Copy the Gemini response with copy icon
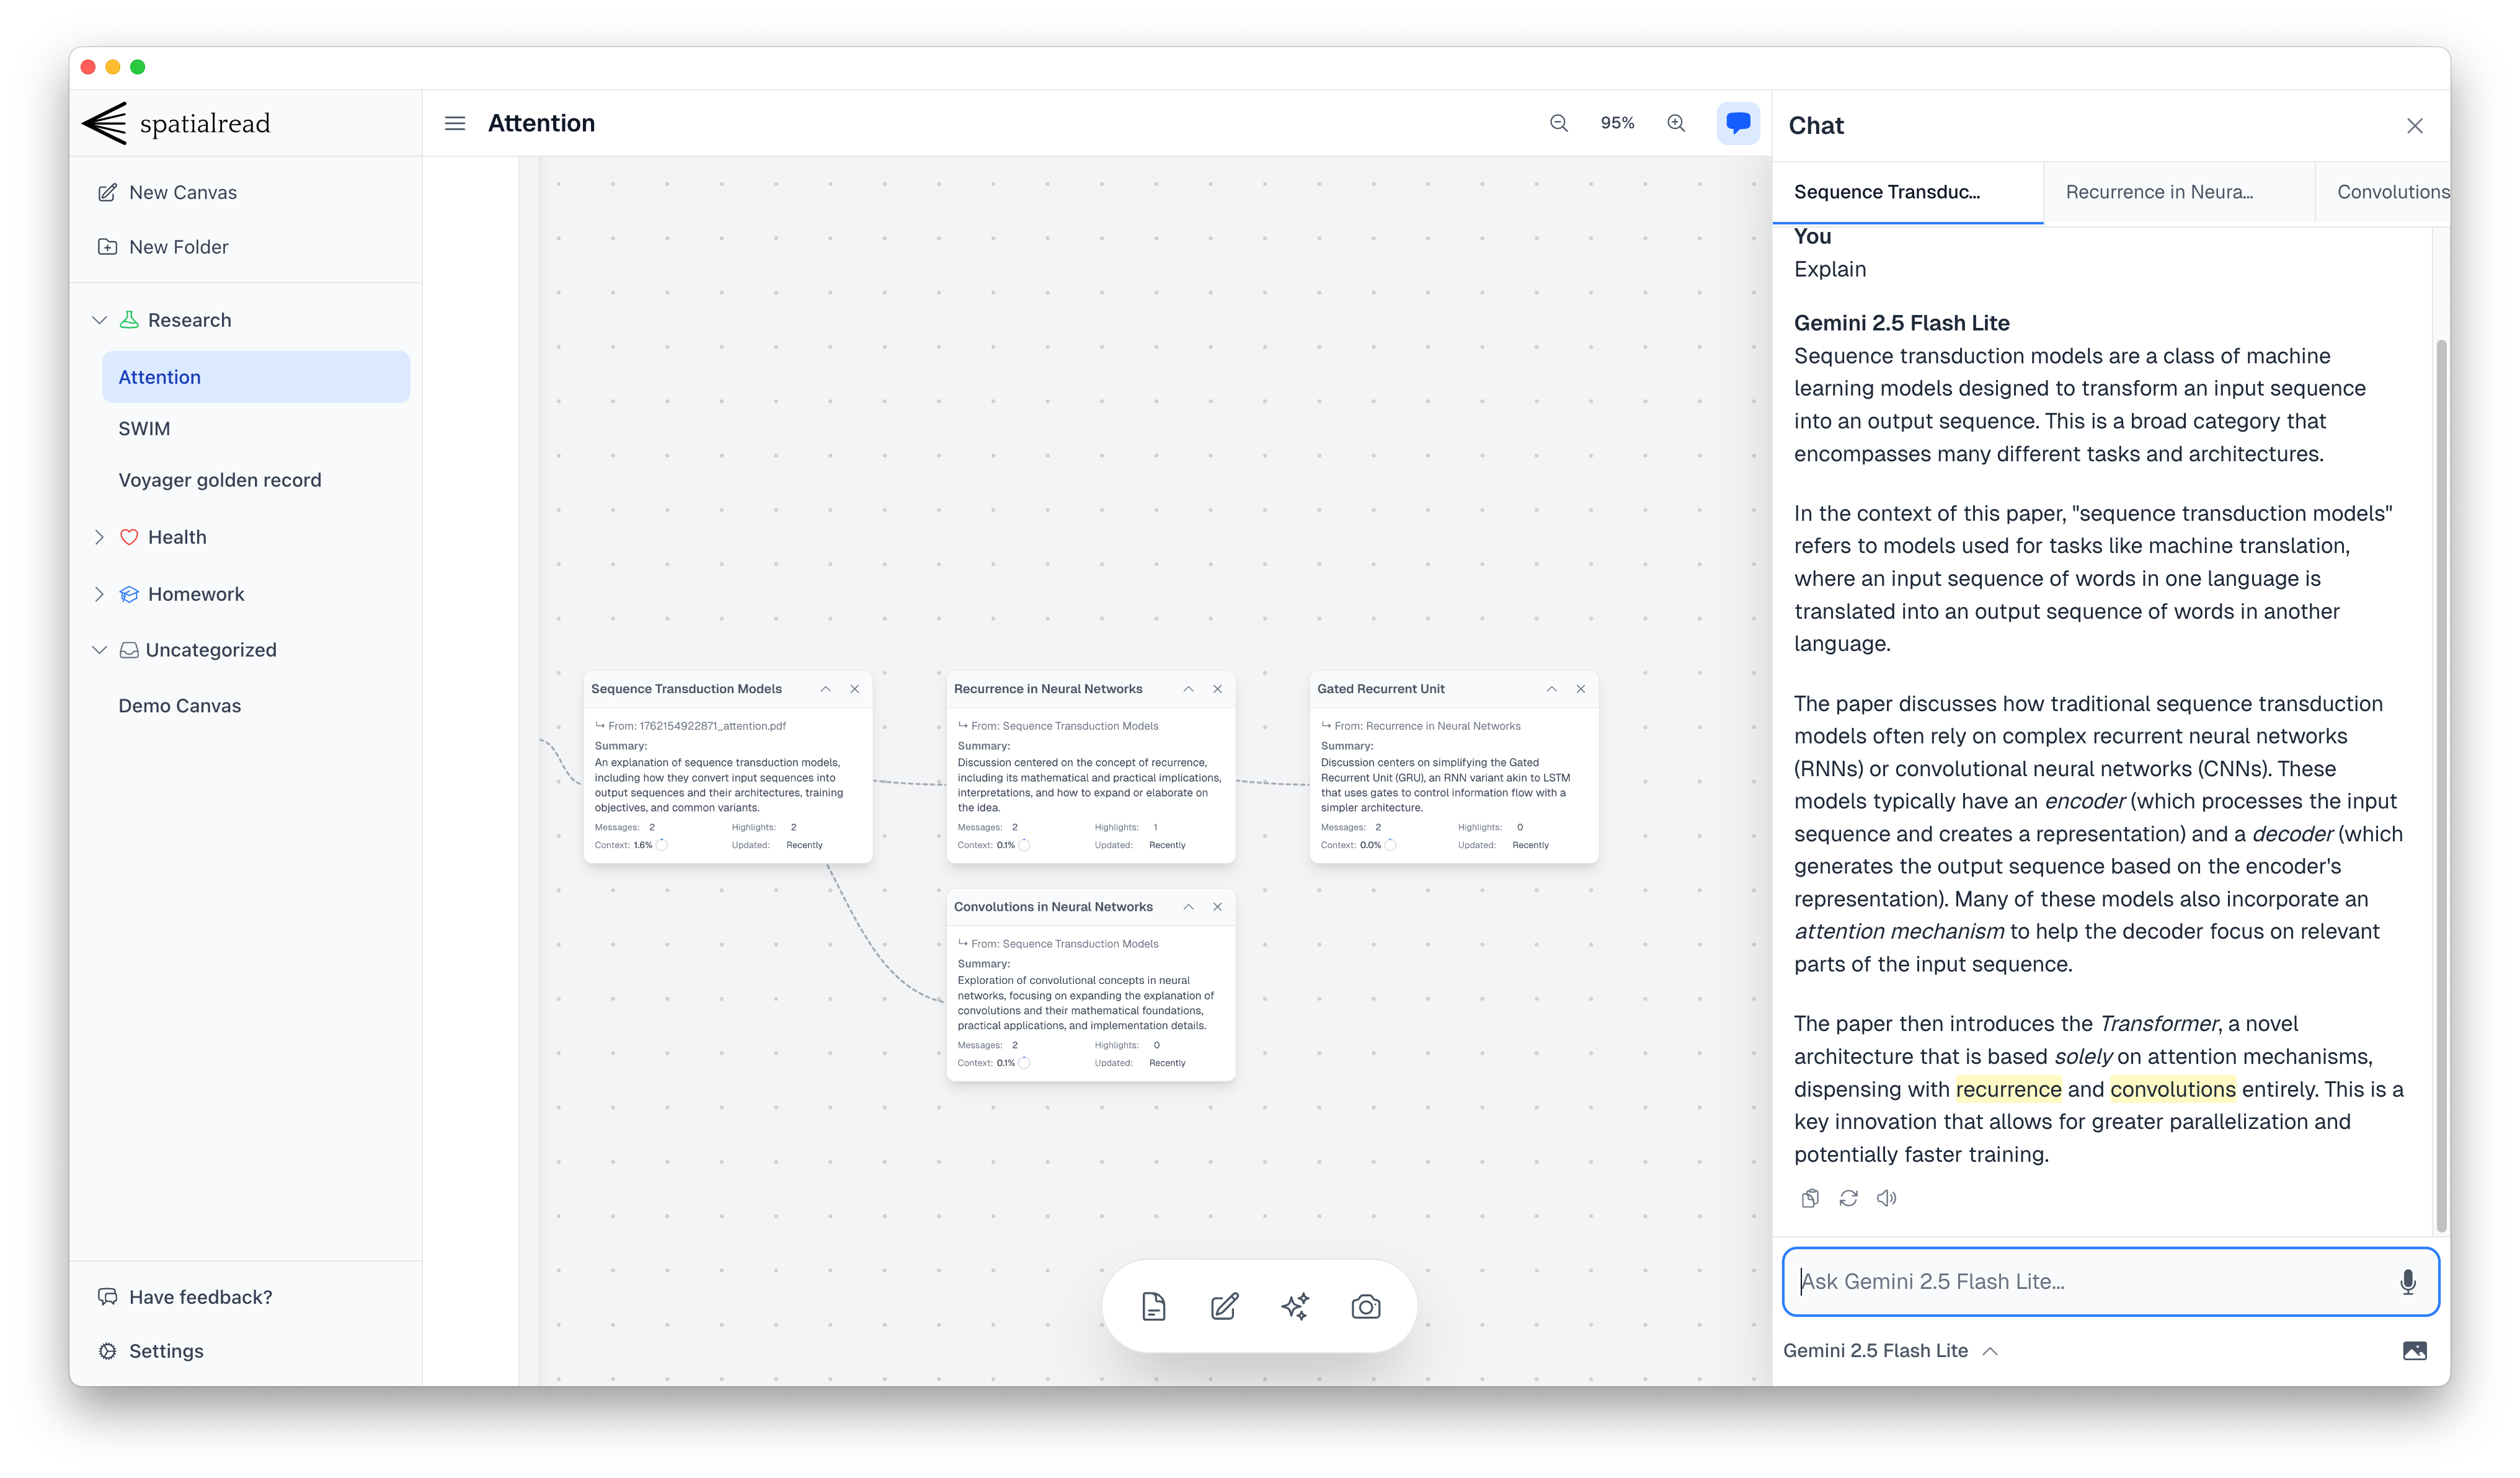This screenshot has width=2520, height=1478. coord(1809,1198)
